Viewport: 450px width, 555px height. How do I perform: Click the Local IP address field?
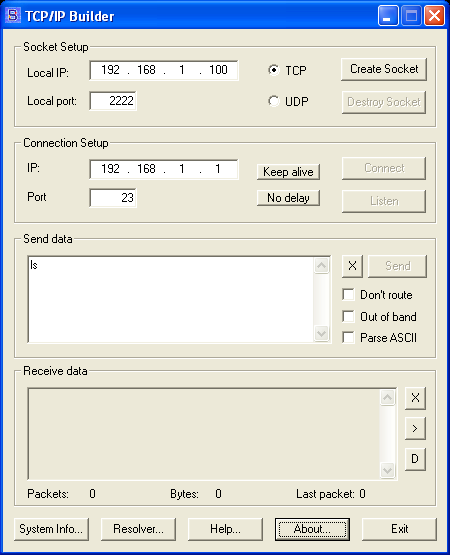coord(164,70)
